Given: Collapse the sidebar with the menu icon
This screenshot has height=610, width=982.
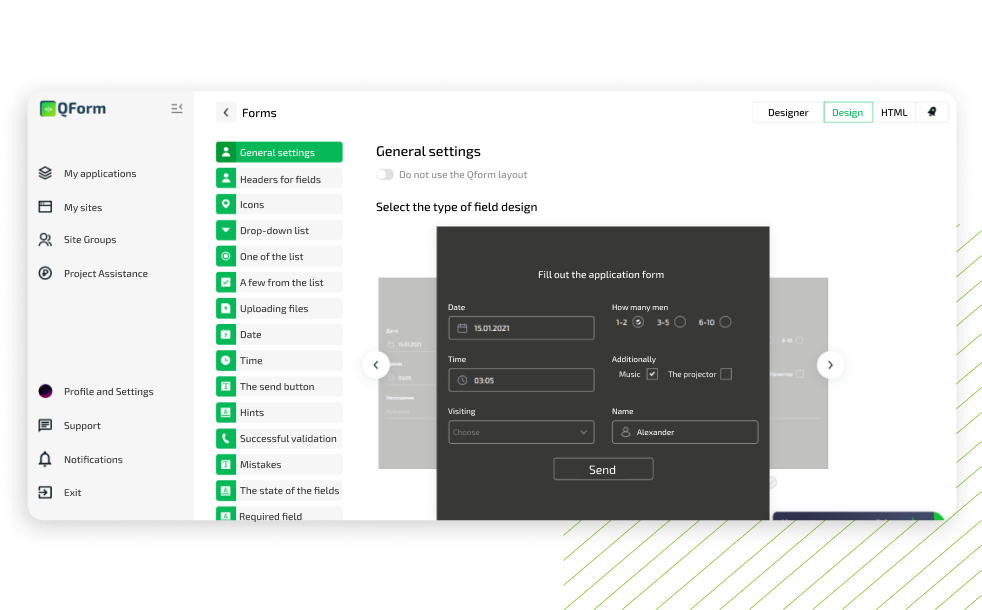Looking at the screenshot, I should [177, 108].
